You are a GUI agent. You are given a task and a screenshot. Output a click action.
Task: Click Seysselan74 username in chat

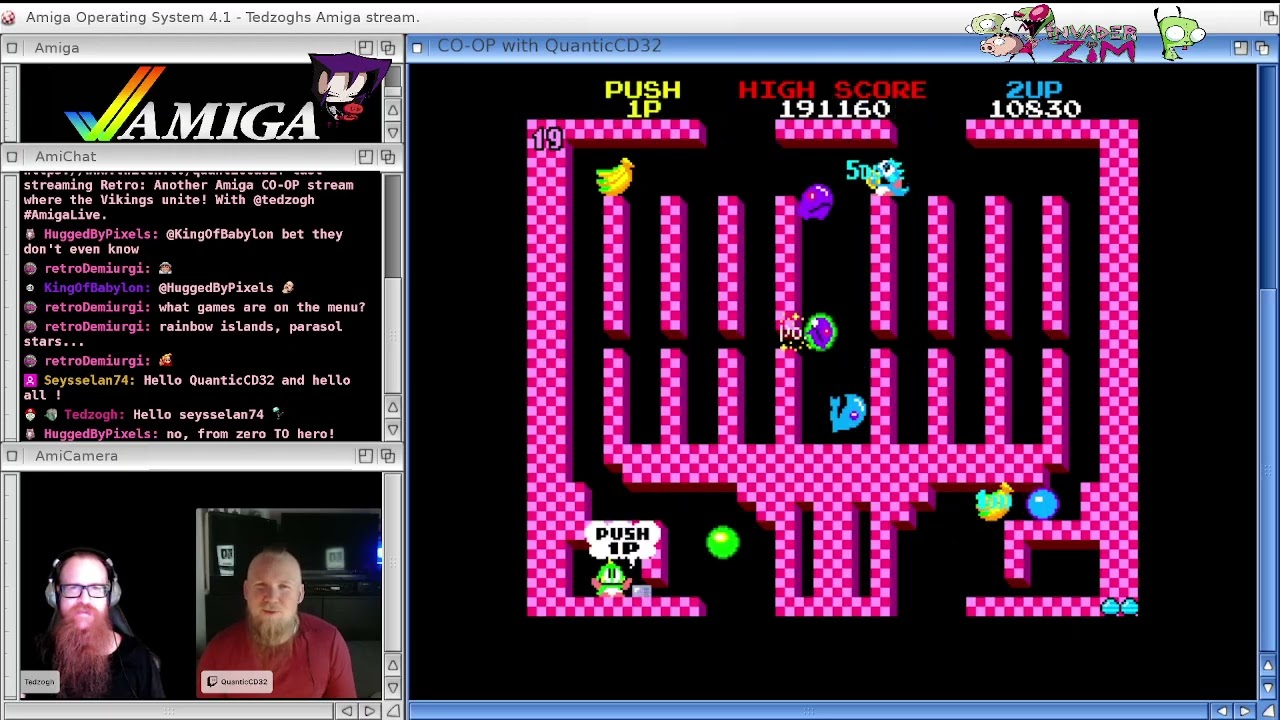click(89, 380)
